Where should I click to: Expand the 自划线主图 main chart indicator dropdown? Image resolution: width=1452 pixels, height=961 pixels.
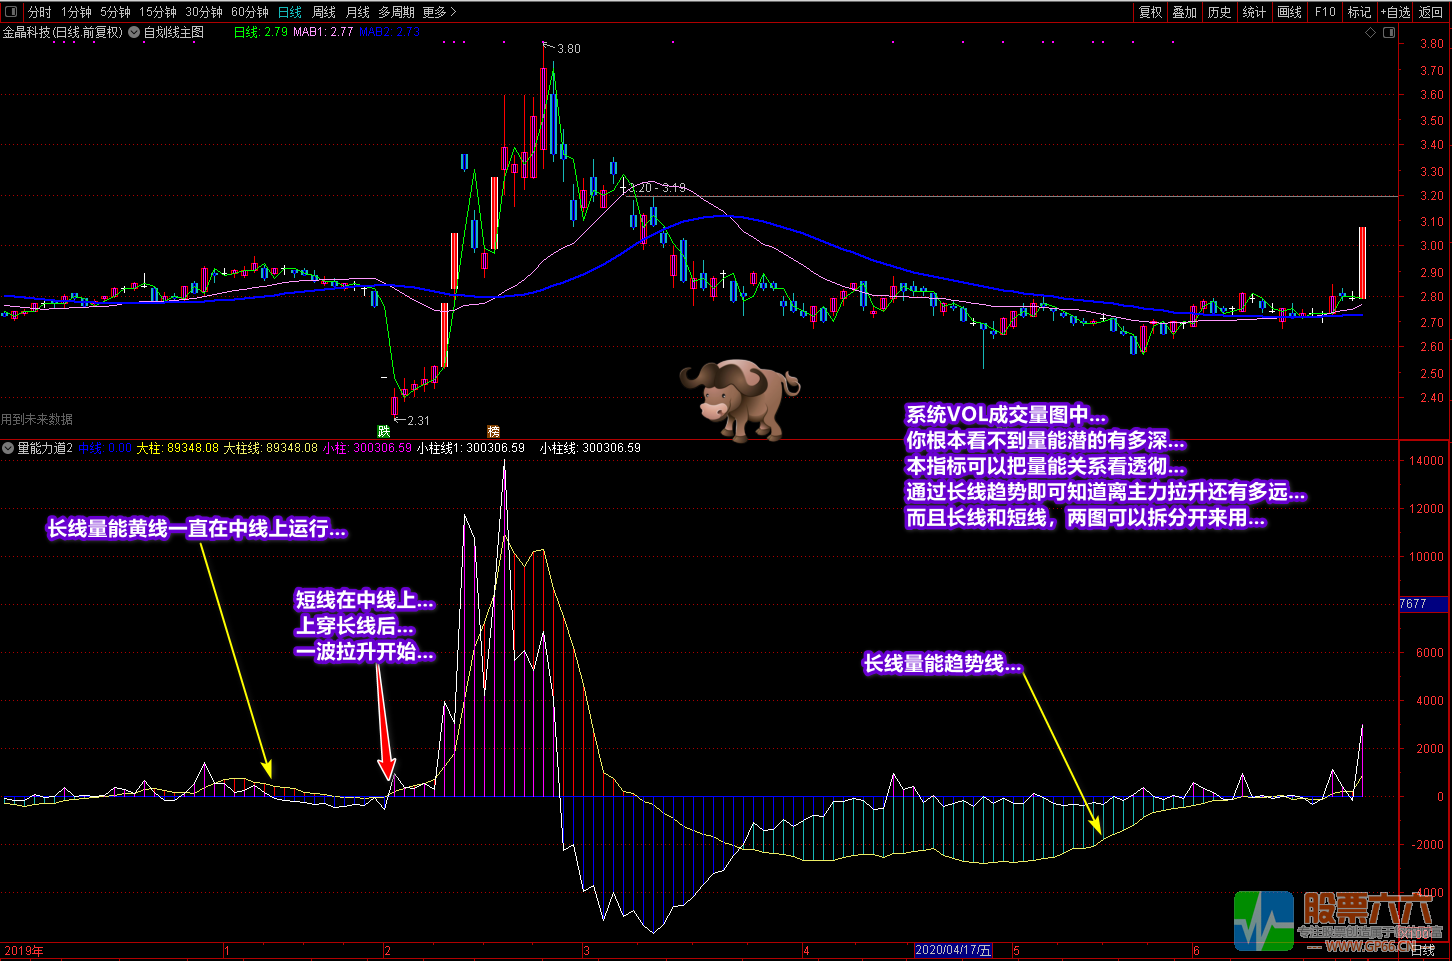134,32
